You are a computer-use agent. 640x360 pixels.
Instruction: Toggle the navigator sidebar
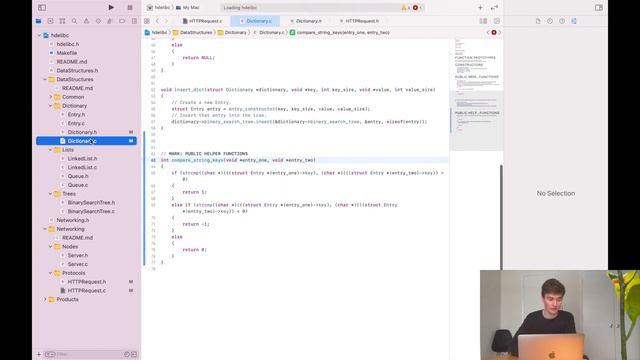[x=42, y=7]
